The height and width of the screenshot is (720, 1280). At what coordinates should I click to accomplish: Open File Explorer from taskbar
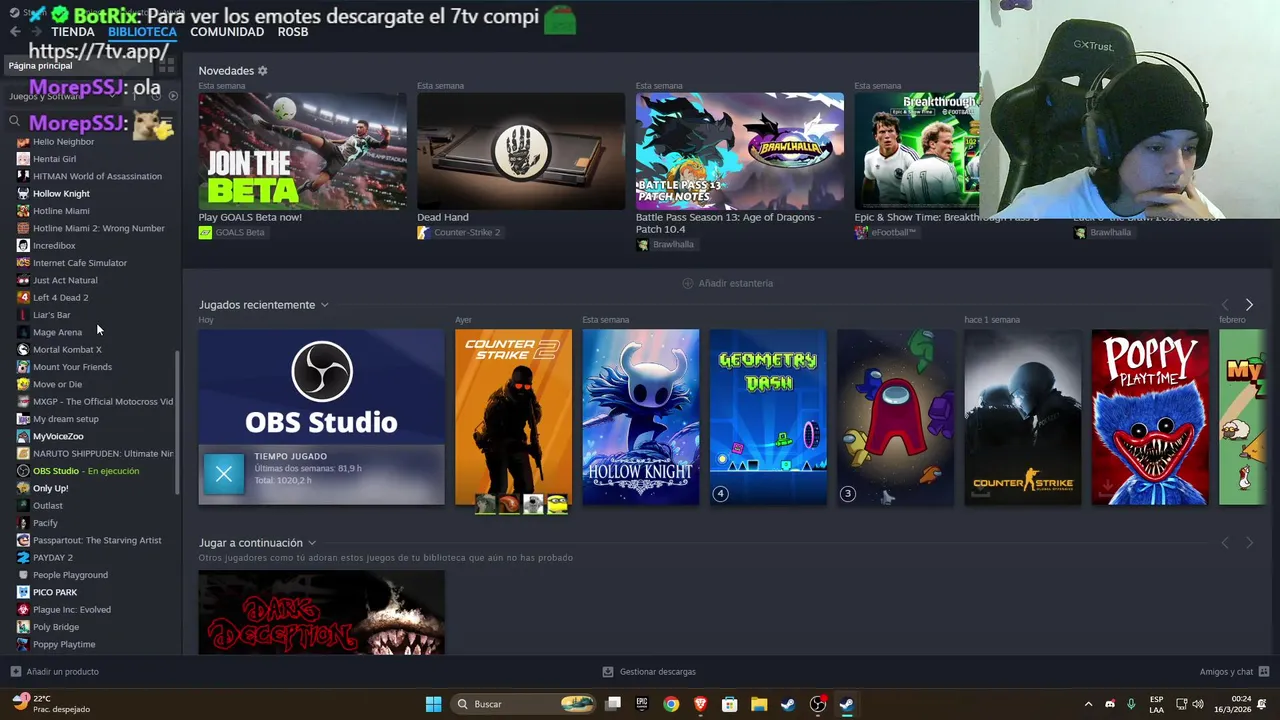tap(759, 704)
